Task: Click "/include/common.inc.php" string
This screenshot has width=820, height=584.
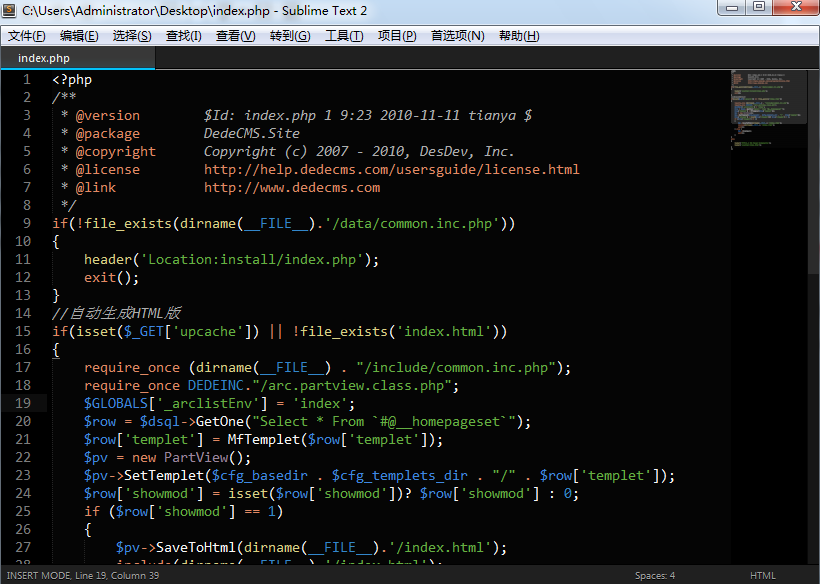Action: (456, 368)
